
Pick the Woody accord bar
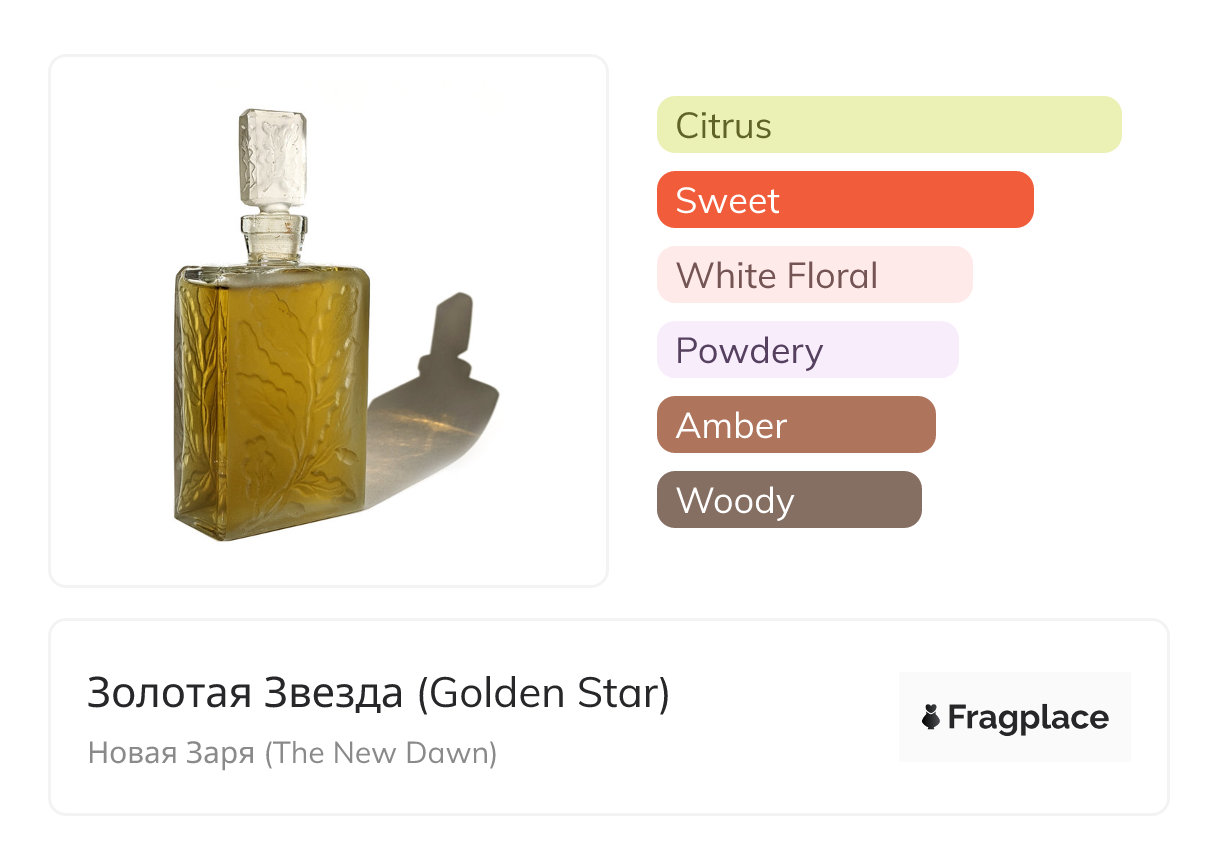click(788, 500)
